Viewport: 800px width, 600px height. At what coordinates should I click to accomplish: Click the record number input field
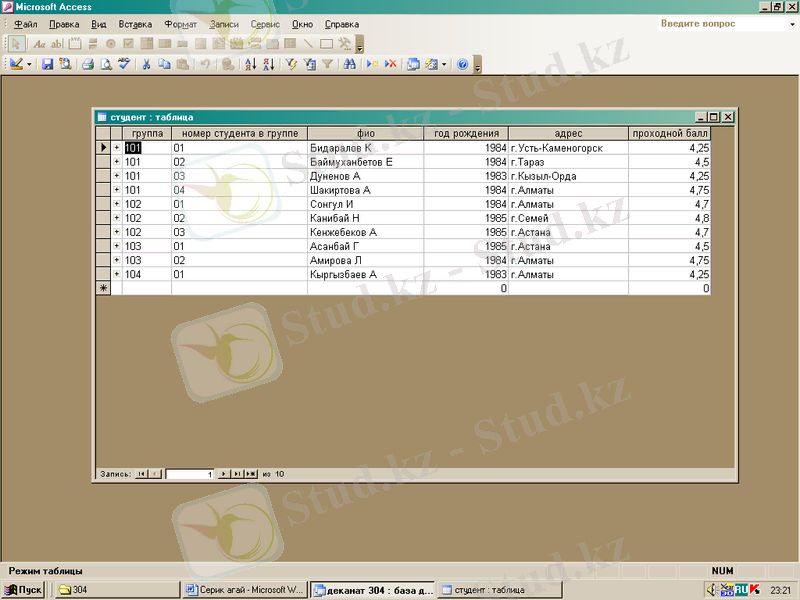click(x=190, y=474)
